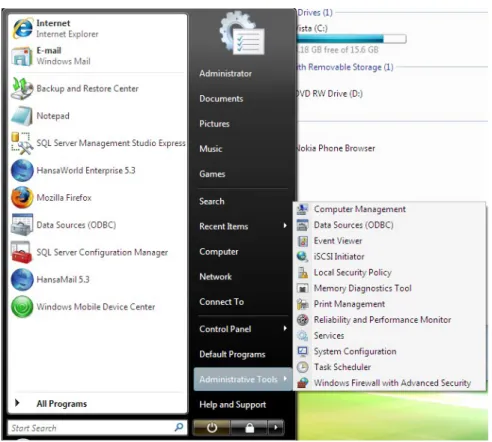Click Task Scheduler clock icon
The height and width of the screenshot is (442, 492).
(x=303, y=367)
